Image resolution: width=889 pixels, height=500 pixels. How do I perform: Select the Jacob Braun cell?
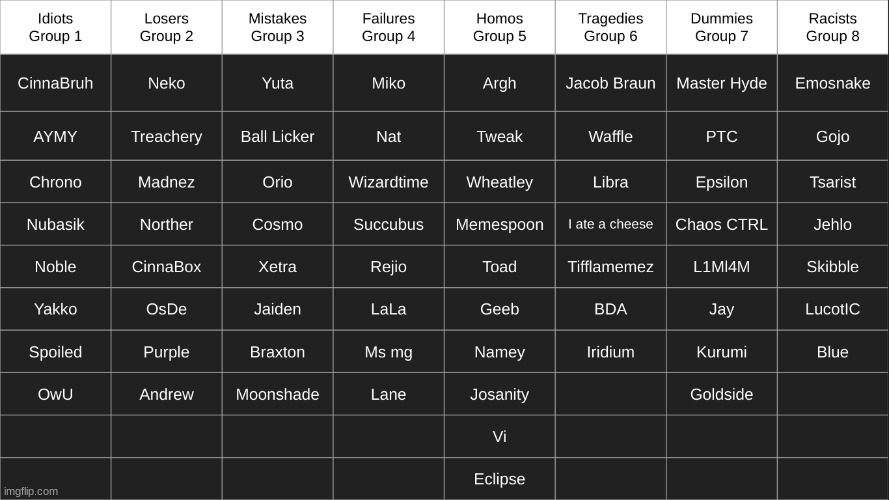point(611,83)
